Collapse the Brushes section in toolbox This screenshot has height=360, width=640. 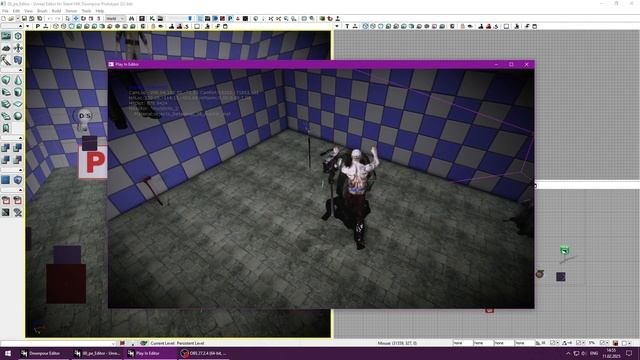pyautogui.click(x=20, y=70)
